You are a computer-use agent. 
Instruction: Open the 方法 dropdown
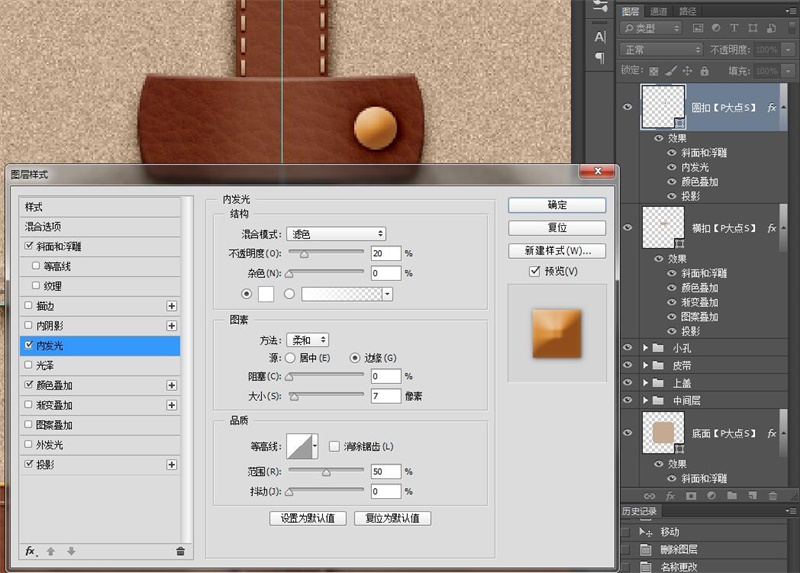[308, 340]
